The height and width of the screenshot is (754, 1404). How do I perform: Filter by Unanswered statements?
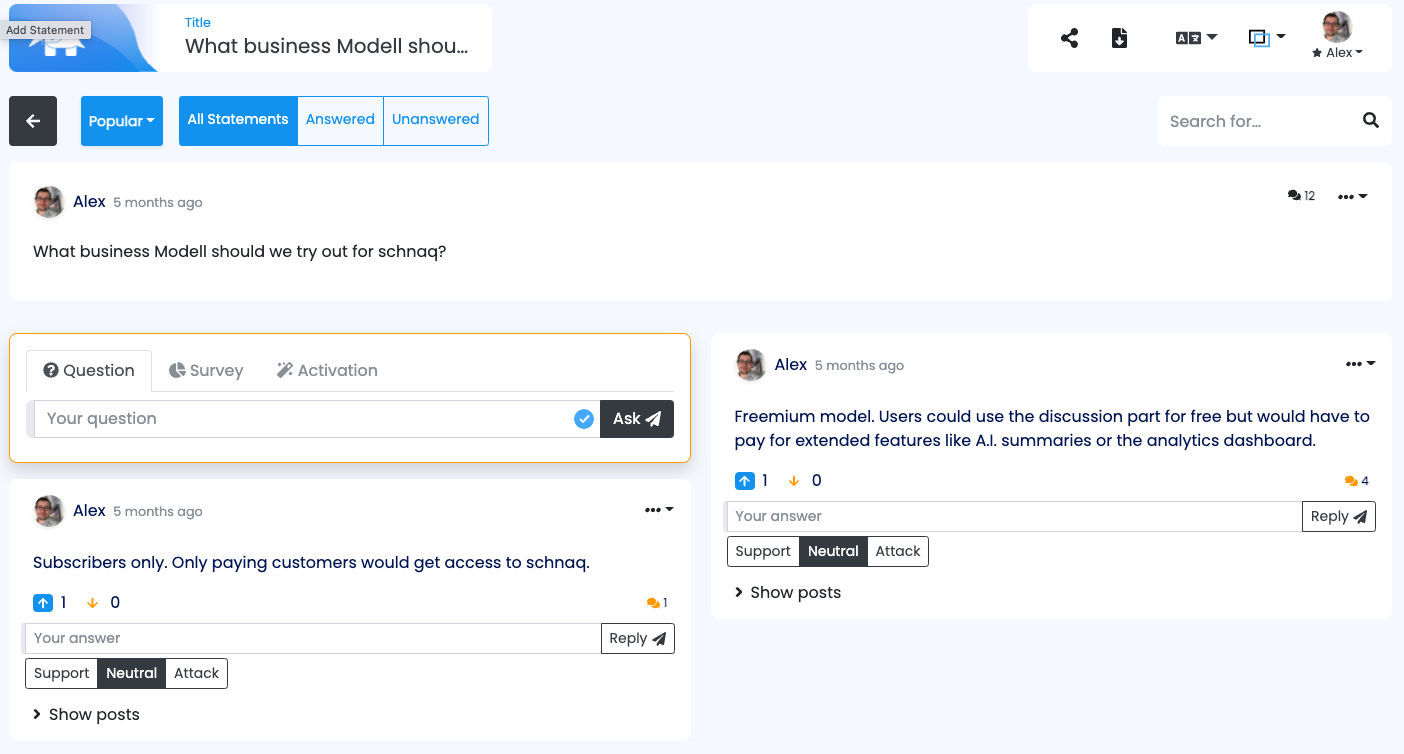[x=435, y=120]
